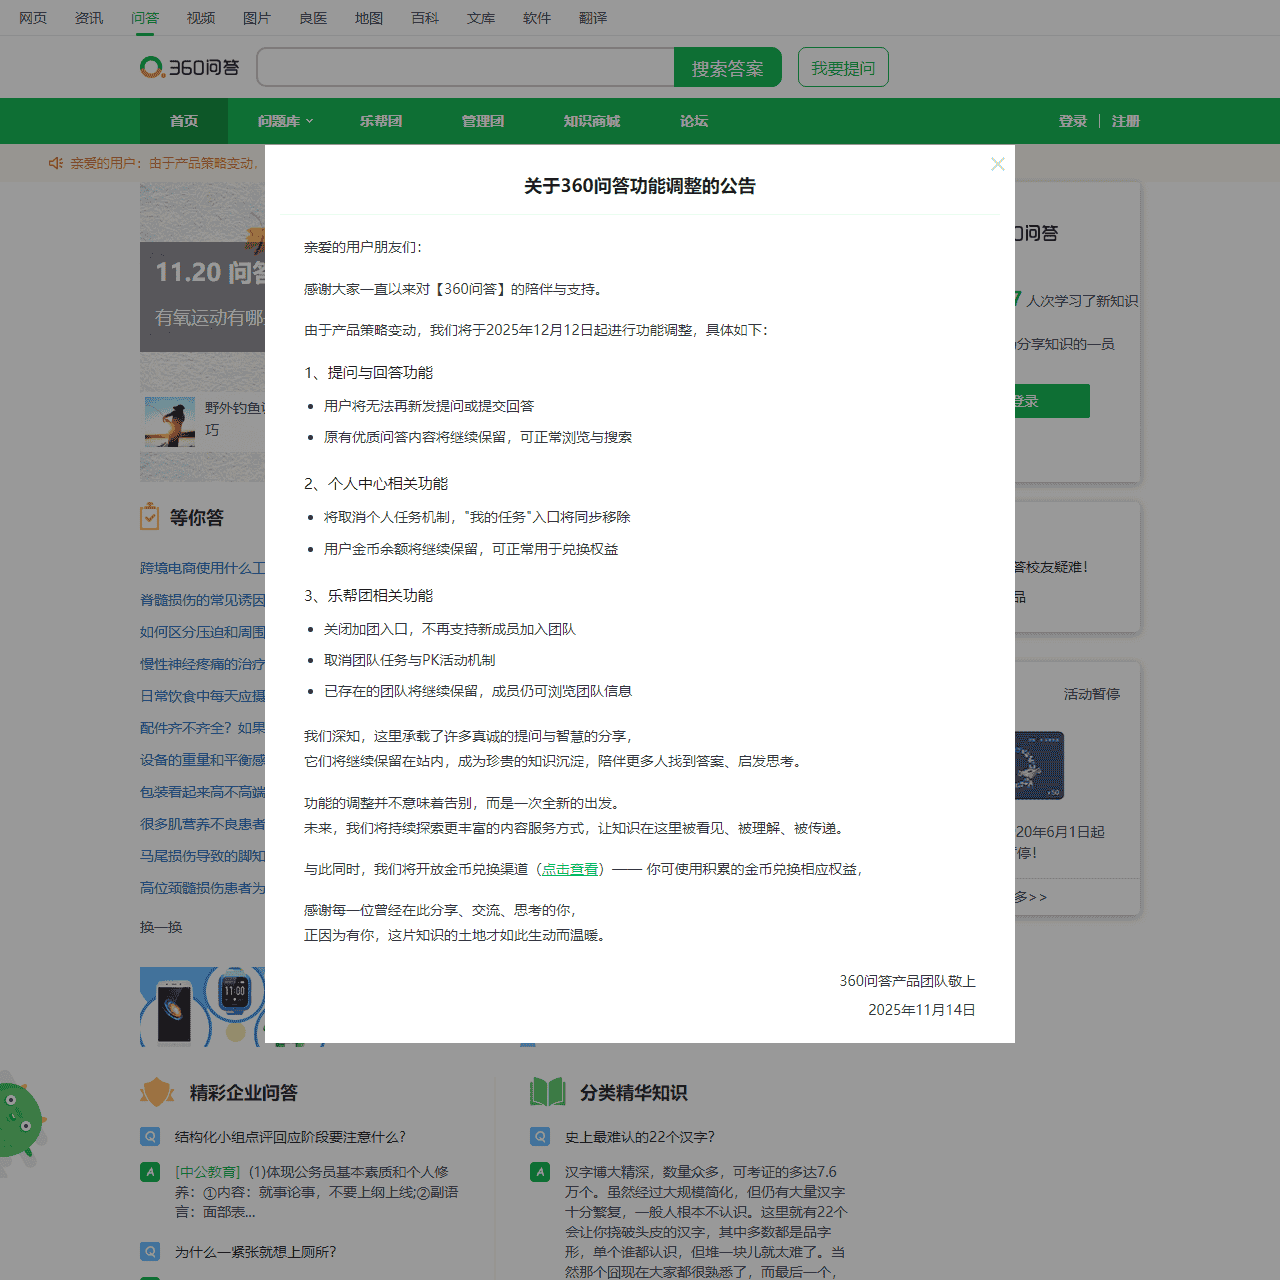The image size is (1280, 1280).
Task: Click 换一换 to refresh questions
Action: point(161,927)
